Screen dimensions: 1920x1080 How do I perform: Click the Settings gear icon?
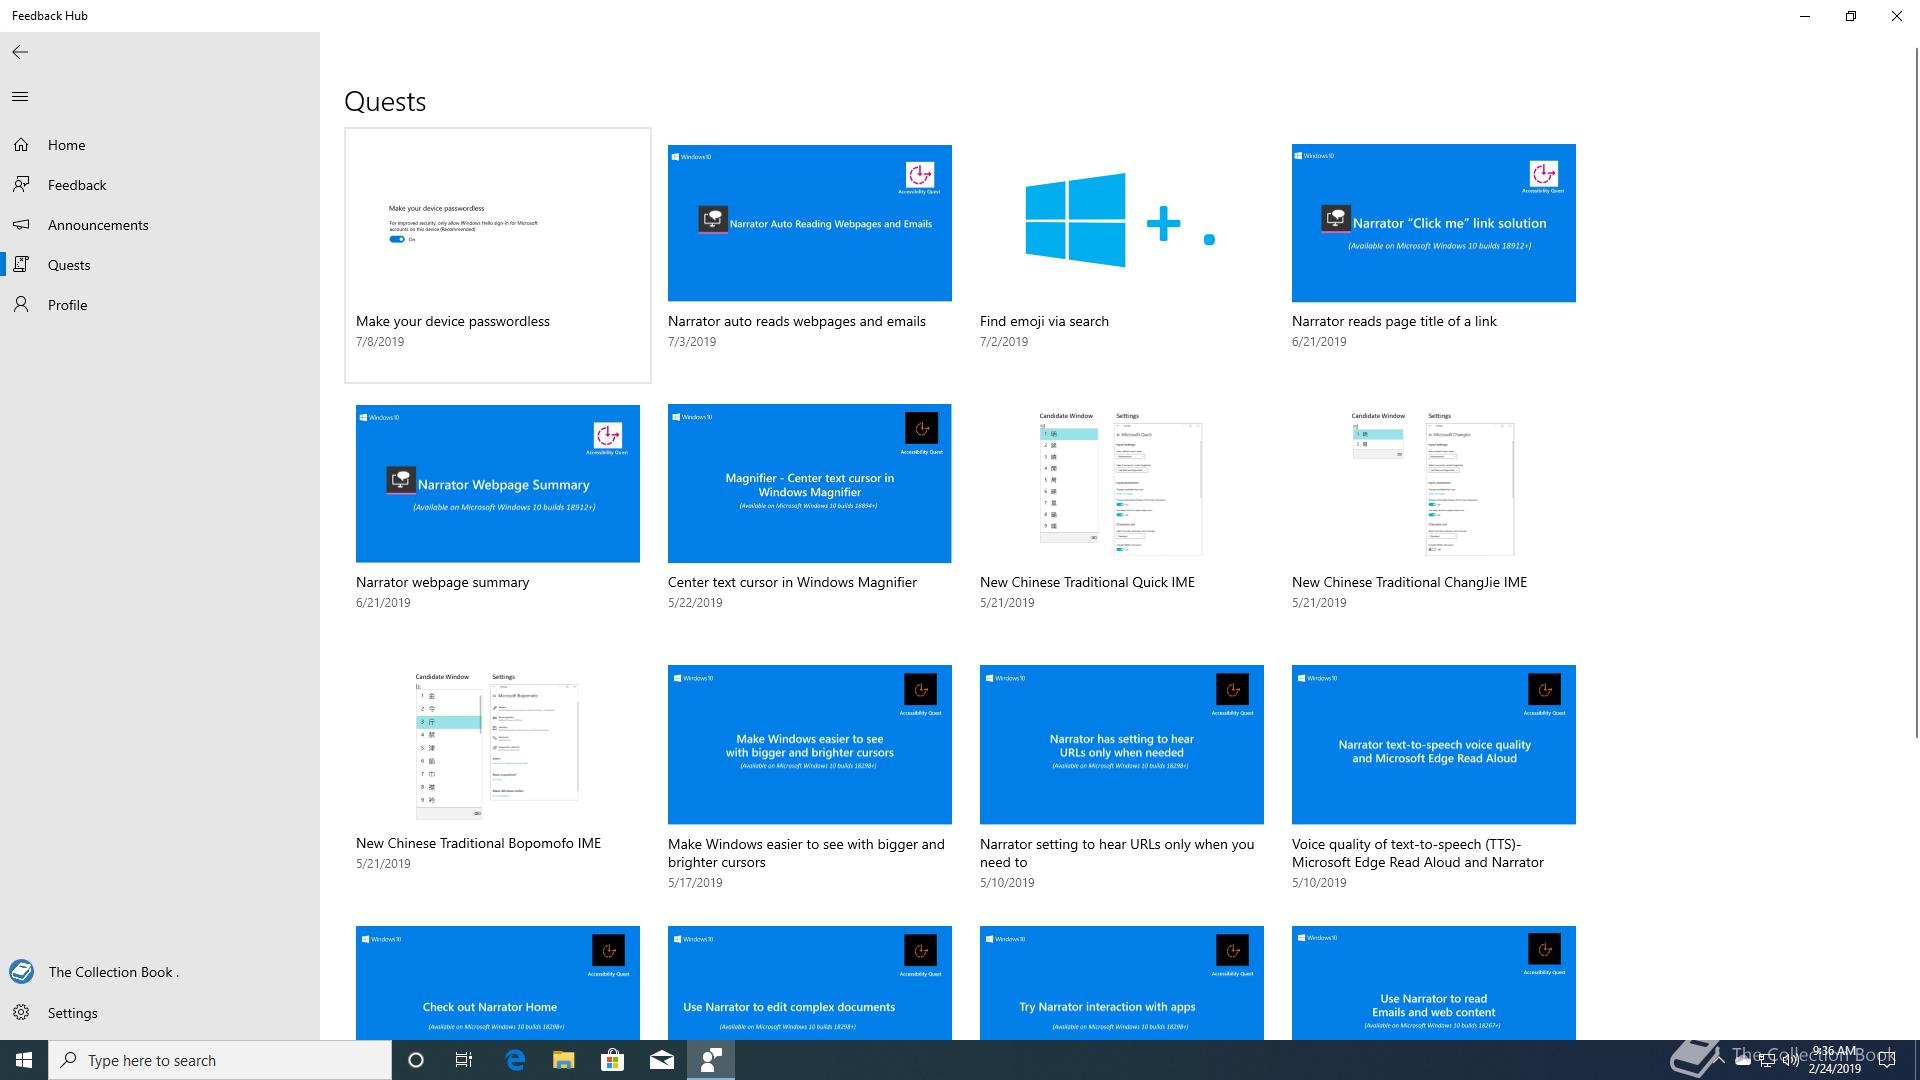coord(21,1013)
